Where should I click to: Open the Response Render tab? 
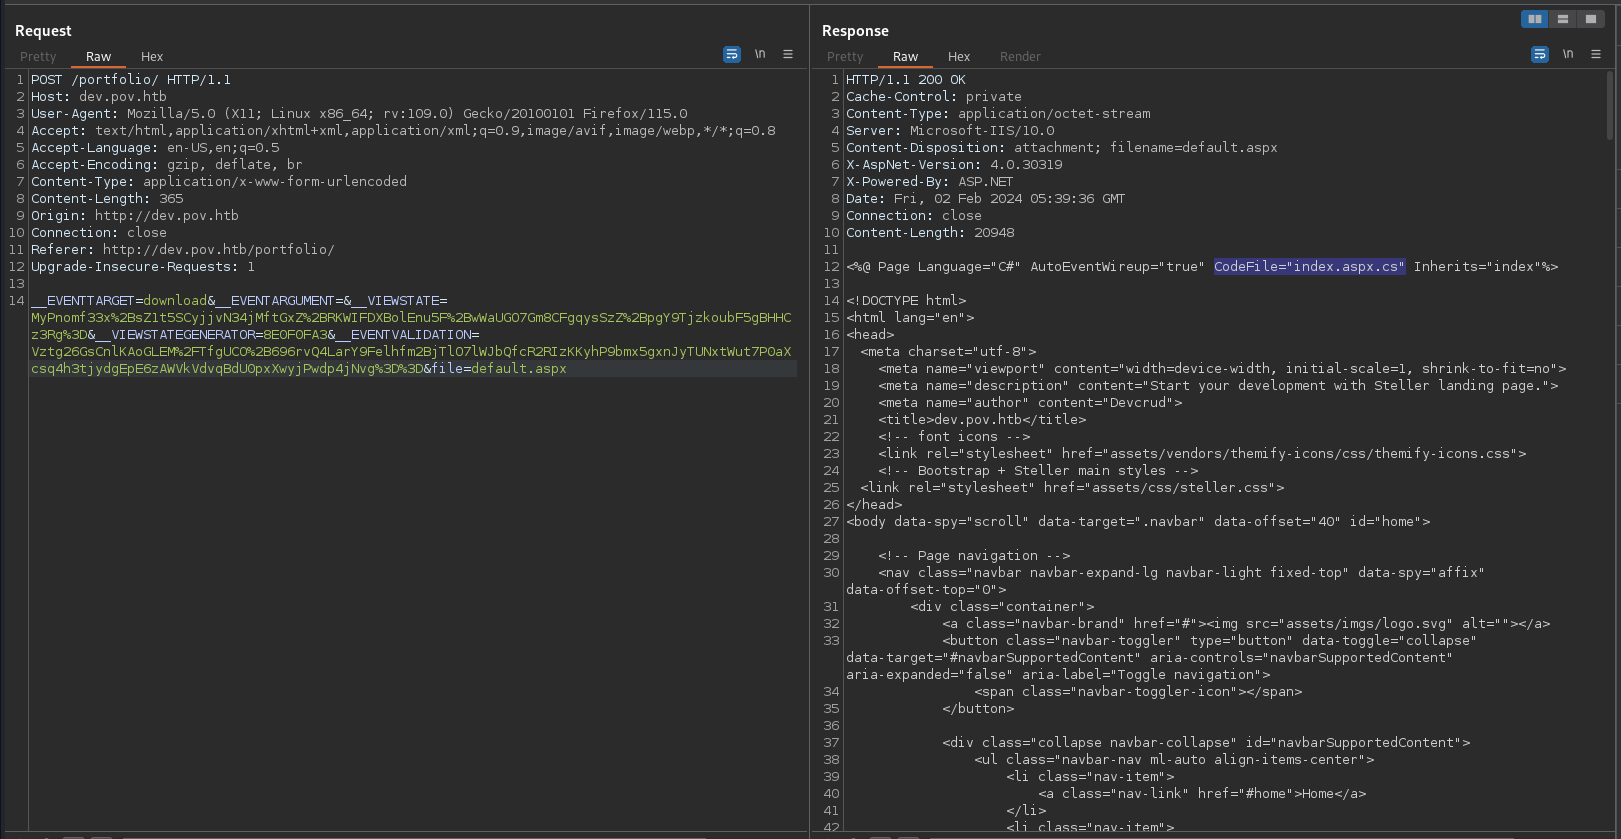[x=1020, y=57]
